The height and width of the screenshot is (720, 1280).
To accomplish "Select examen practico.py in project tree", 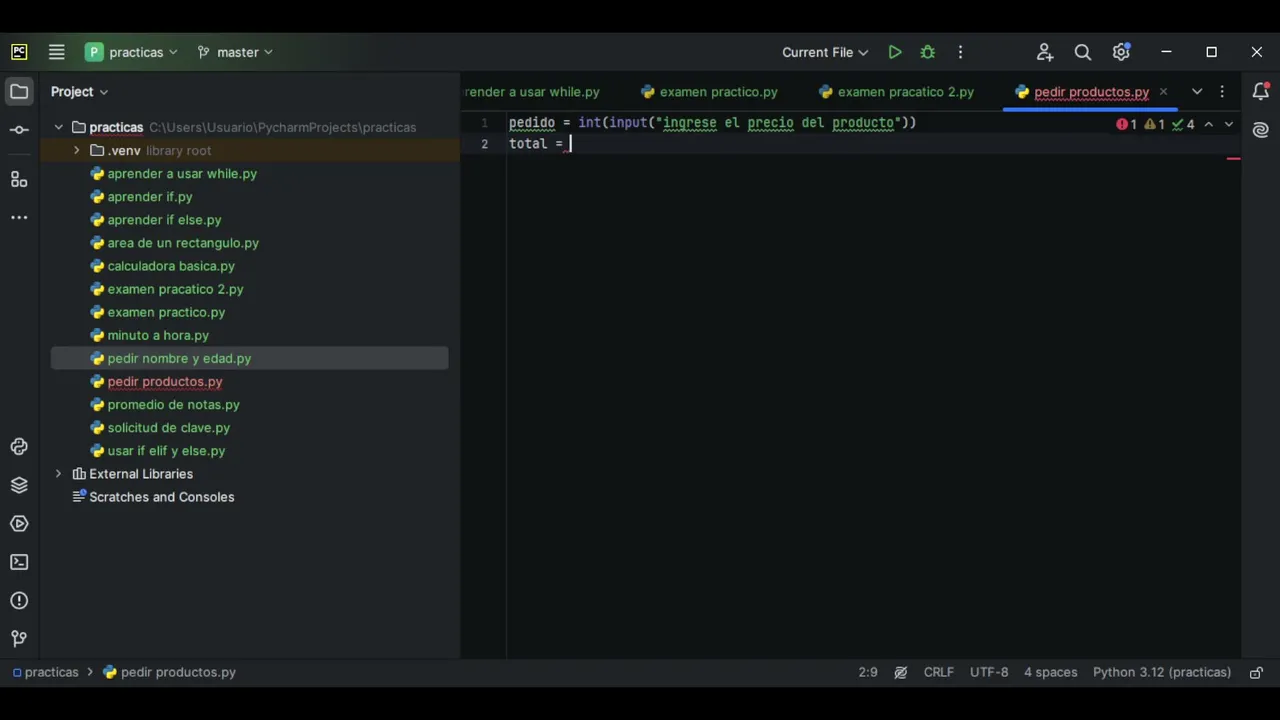I will click(x=166, y=312).
